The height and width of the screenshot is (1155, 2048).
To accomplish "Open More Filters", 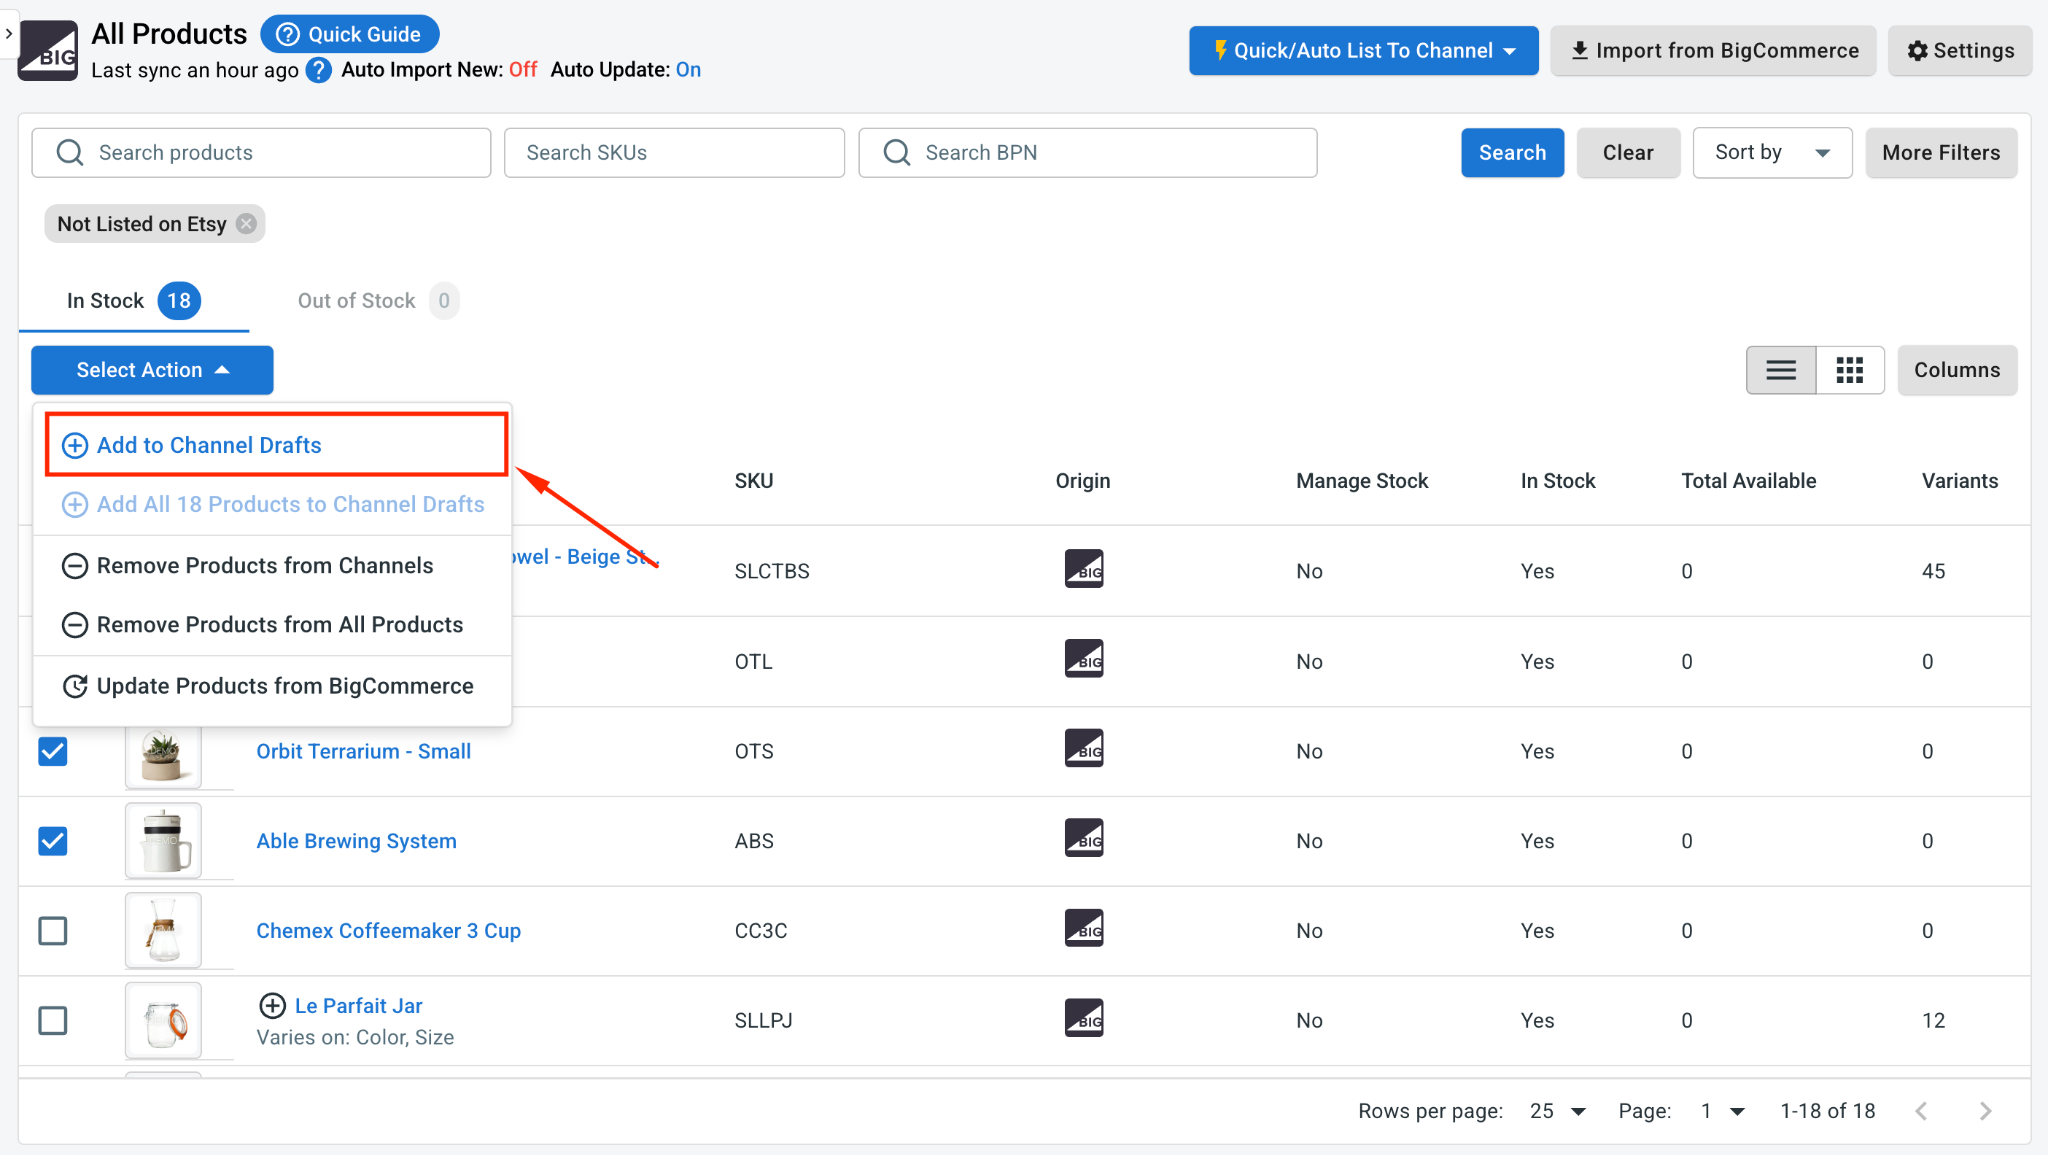I will tap(1941, 152).
